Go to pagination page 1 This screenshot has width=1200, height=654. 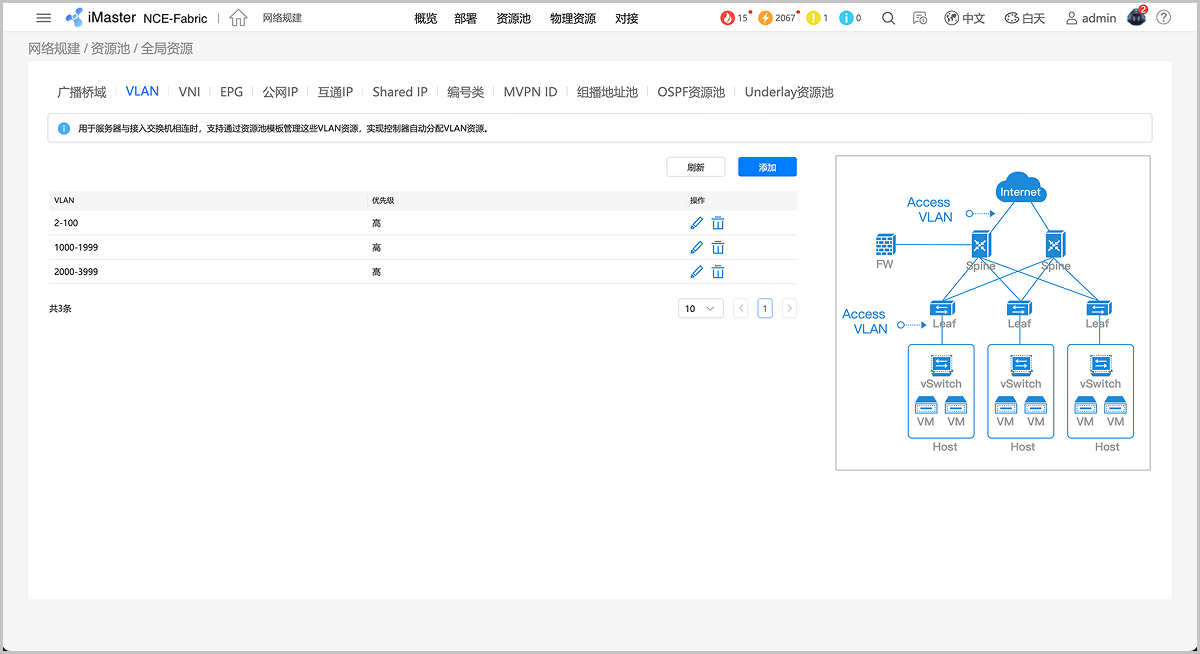pos(765,309)
